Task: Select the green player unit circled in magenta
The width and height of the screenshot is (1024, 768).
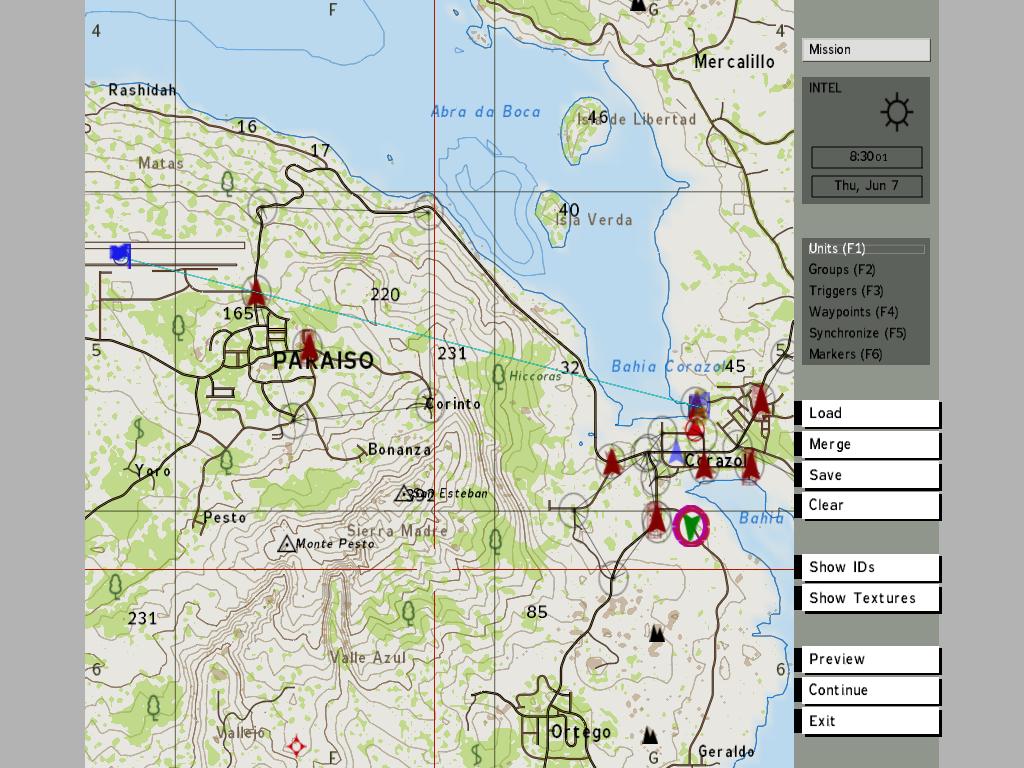Action: 691,526
